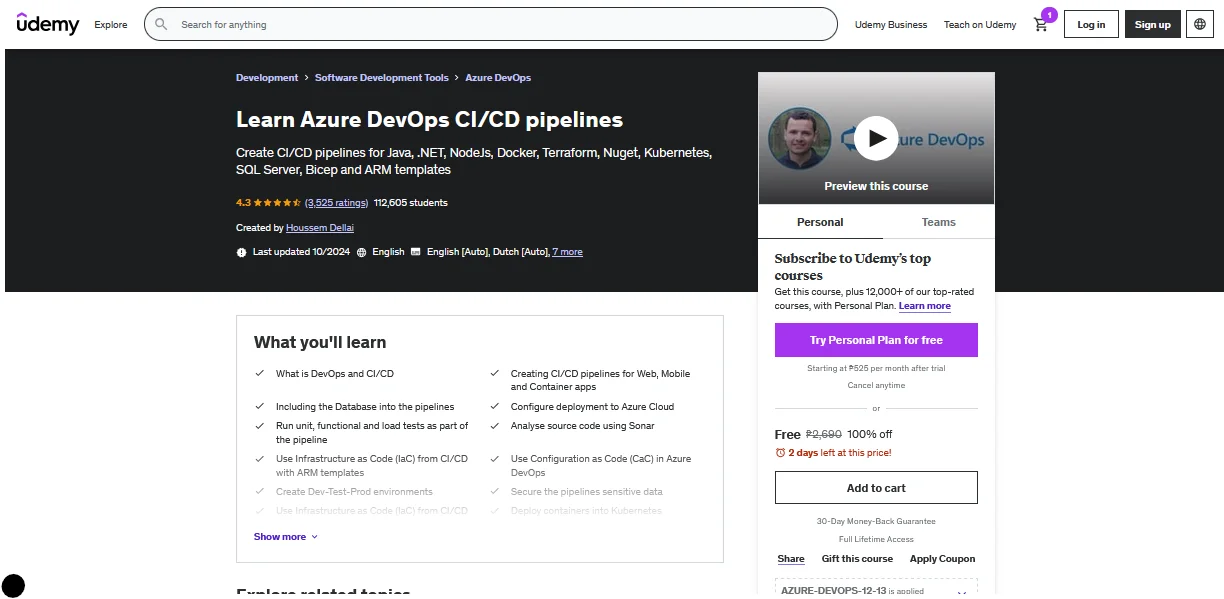Open instructor Houssem Dellai profile
The image size is (1224, 599).
(320, 228)
